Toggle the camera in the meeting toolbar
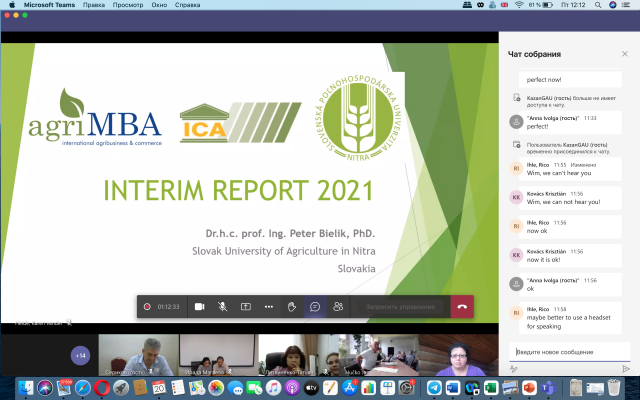This screenshot has height=400, width=640. pos(199,307)
